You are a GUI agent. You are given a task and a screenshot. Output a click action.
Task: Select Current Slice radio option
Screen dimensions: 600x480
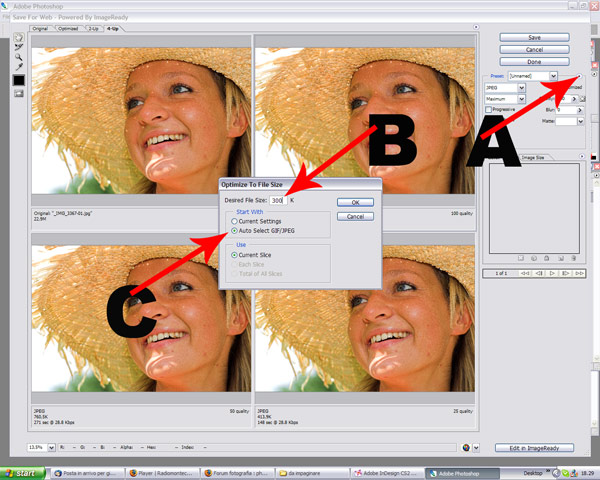click(234, 257)
